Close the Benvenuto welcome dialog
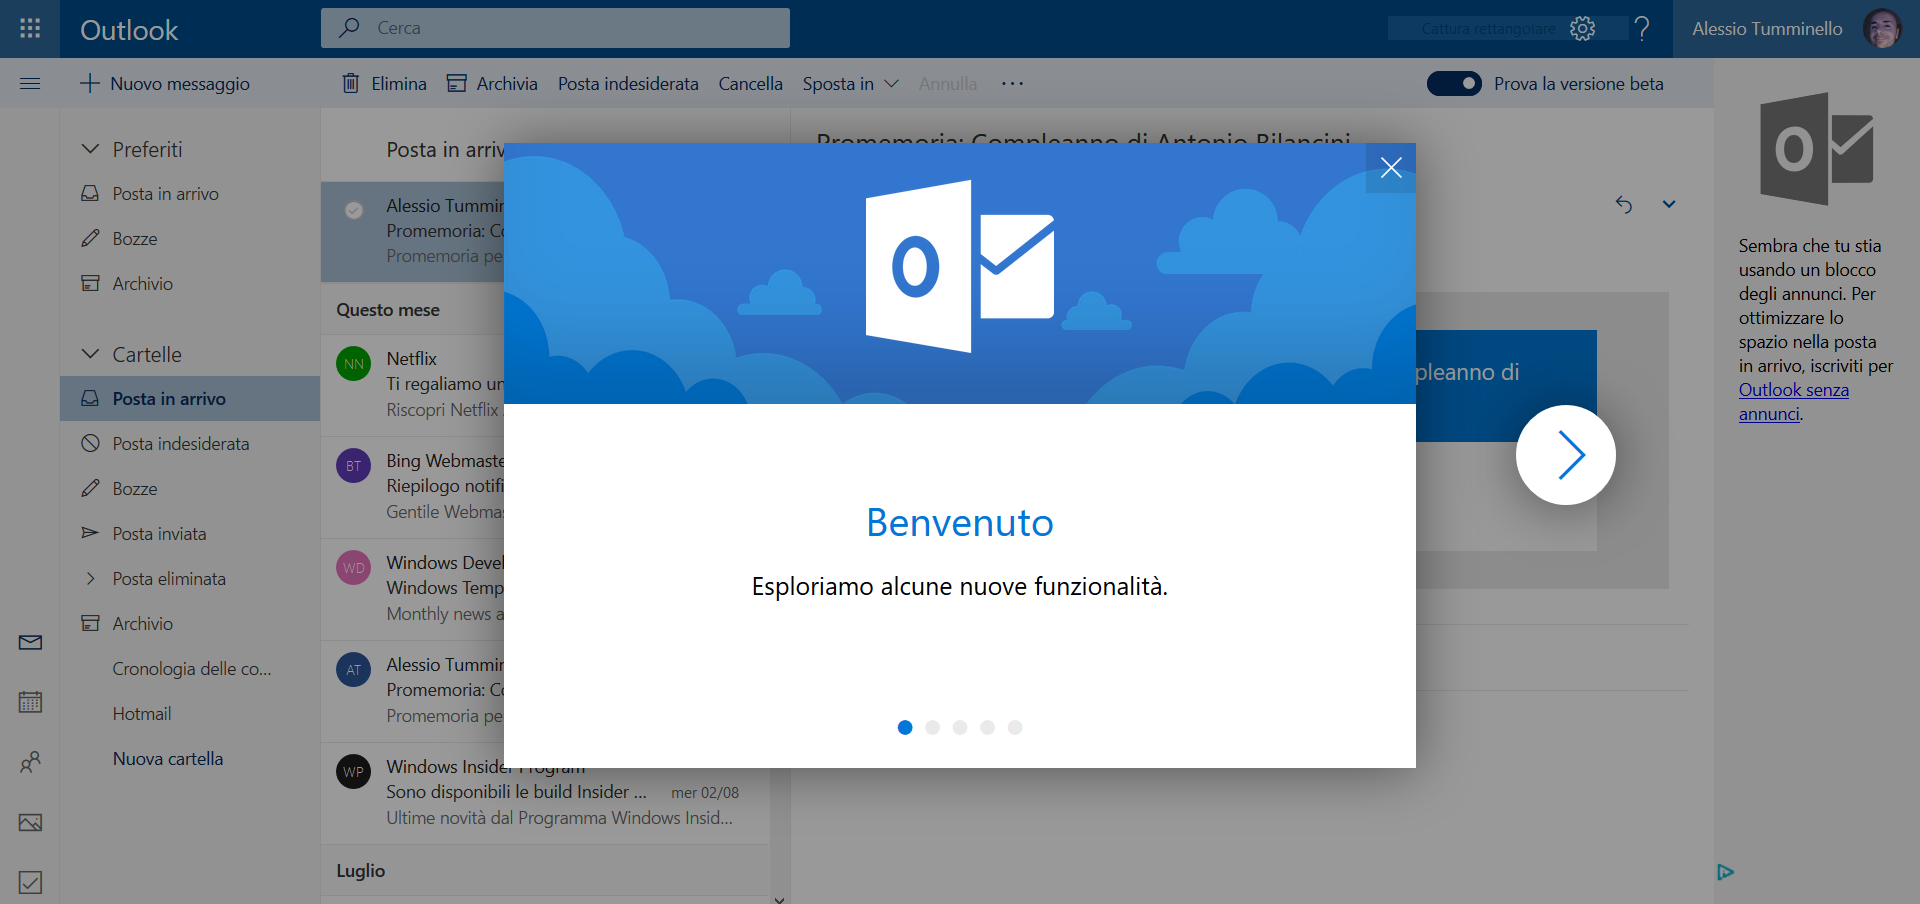Screen dimensions: 1920x904 1391,167
